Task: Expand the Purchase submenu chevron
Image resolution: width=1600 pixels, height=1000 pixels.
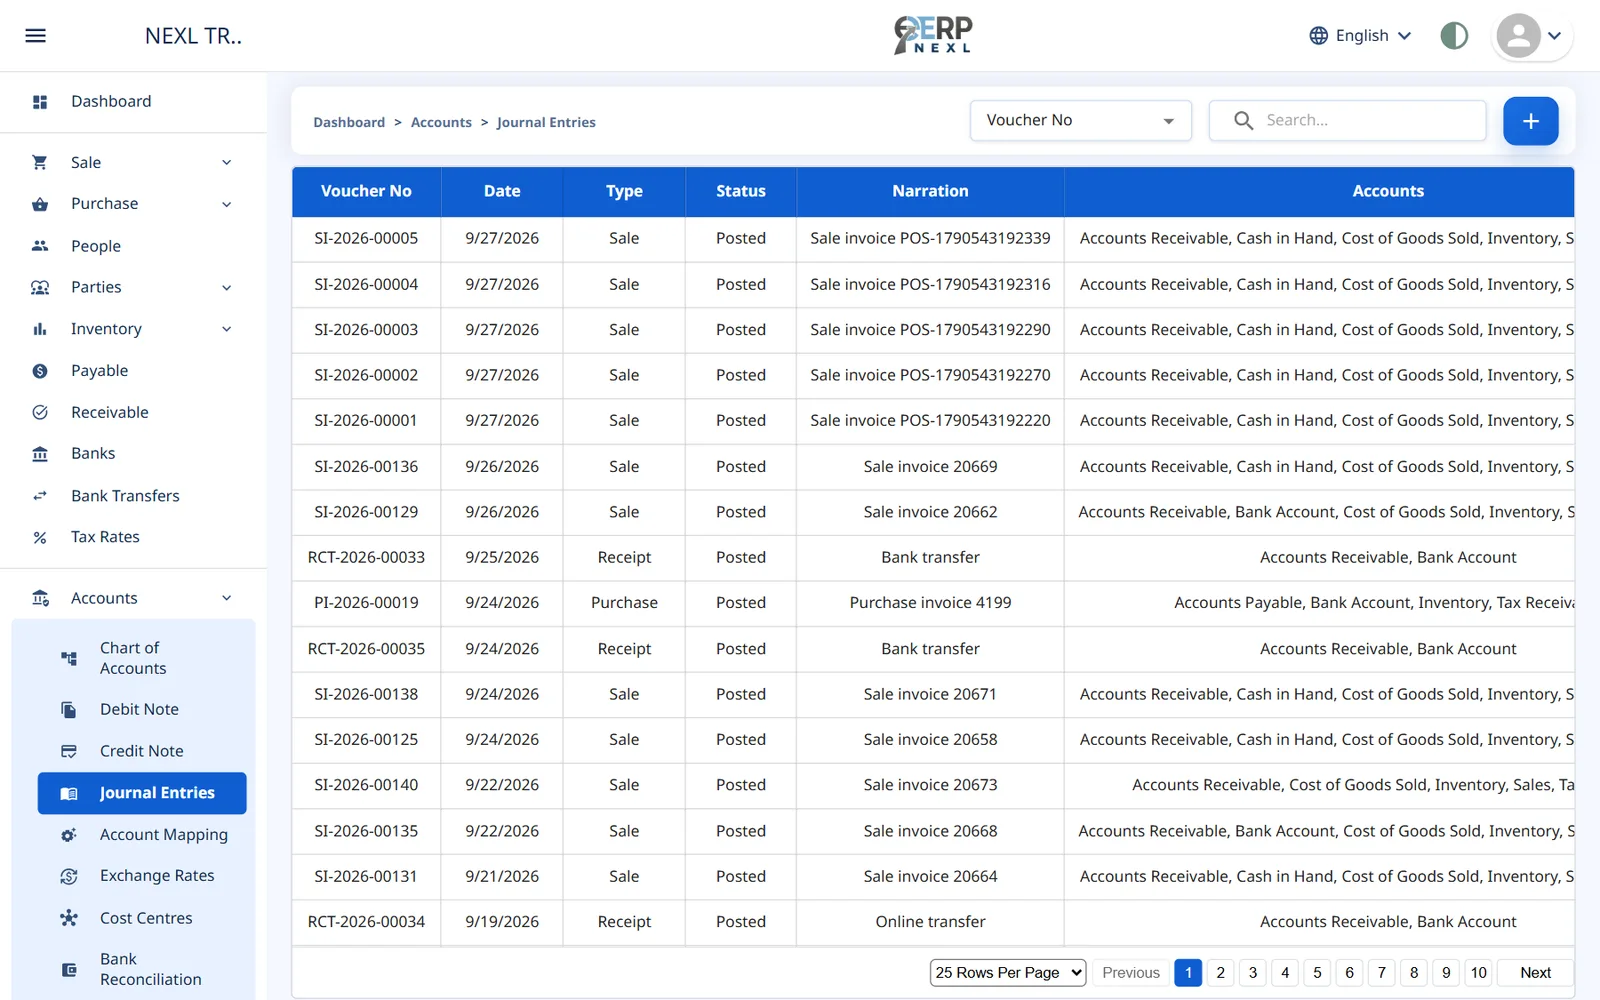Action: tap(227, 205)
